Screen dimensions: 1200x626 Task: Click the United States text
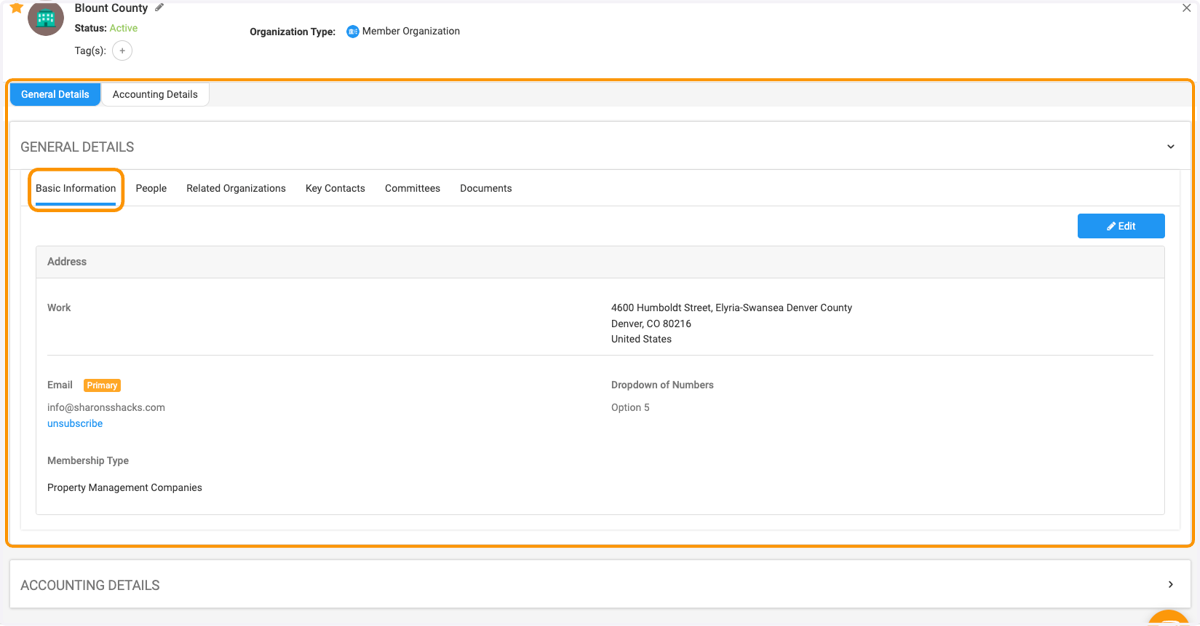(x=641, y=339)
